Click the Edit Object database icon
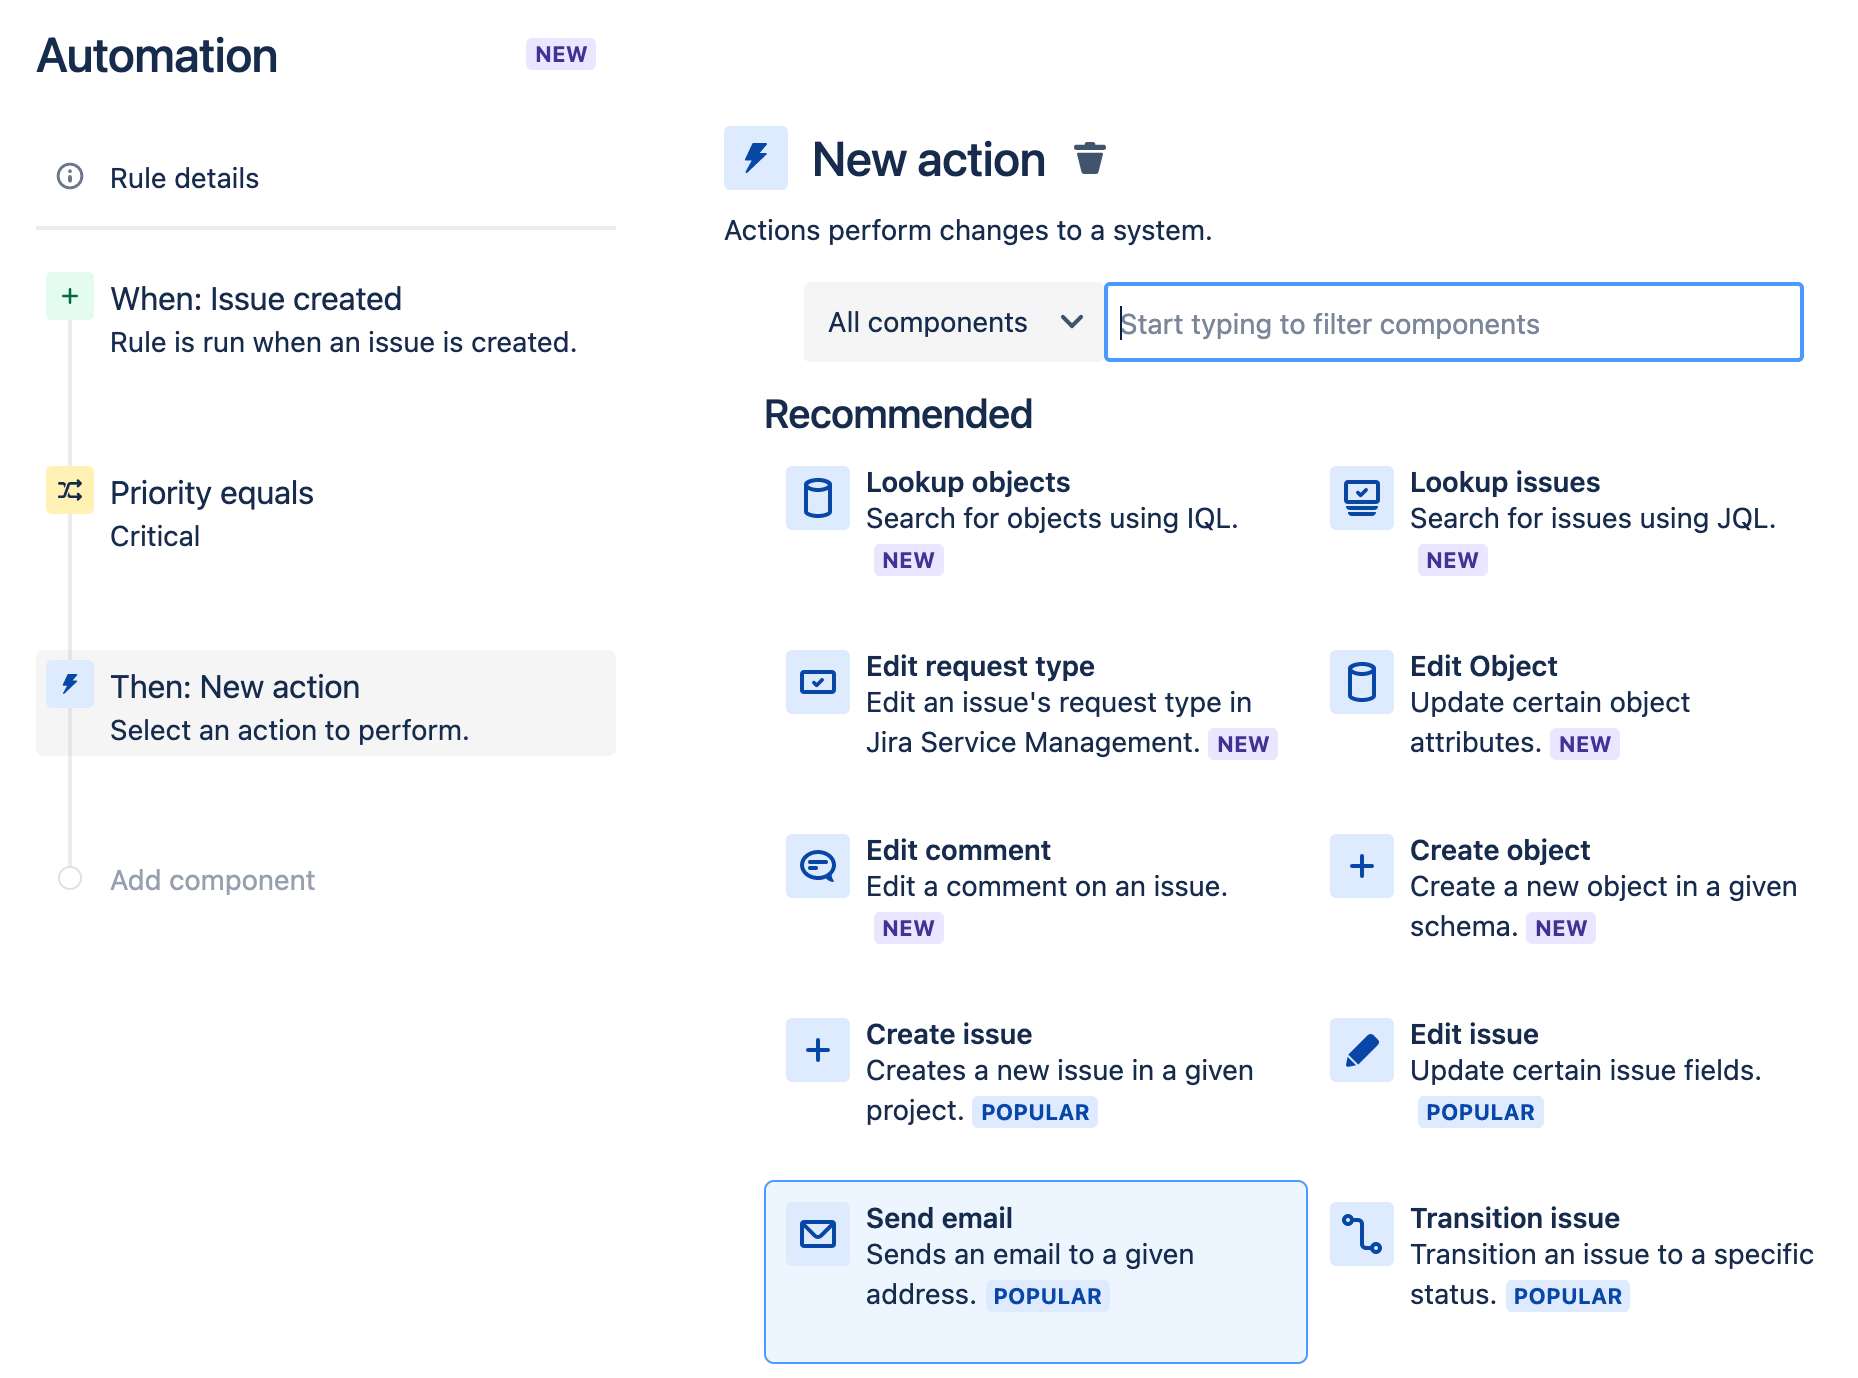The width and height of the screenshot is (1858, 1378). pyautogui.click(x=1361, y=683)
